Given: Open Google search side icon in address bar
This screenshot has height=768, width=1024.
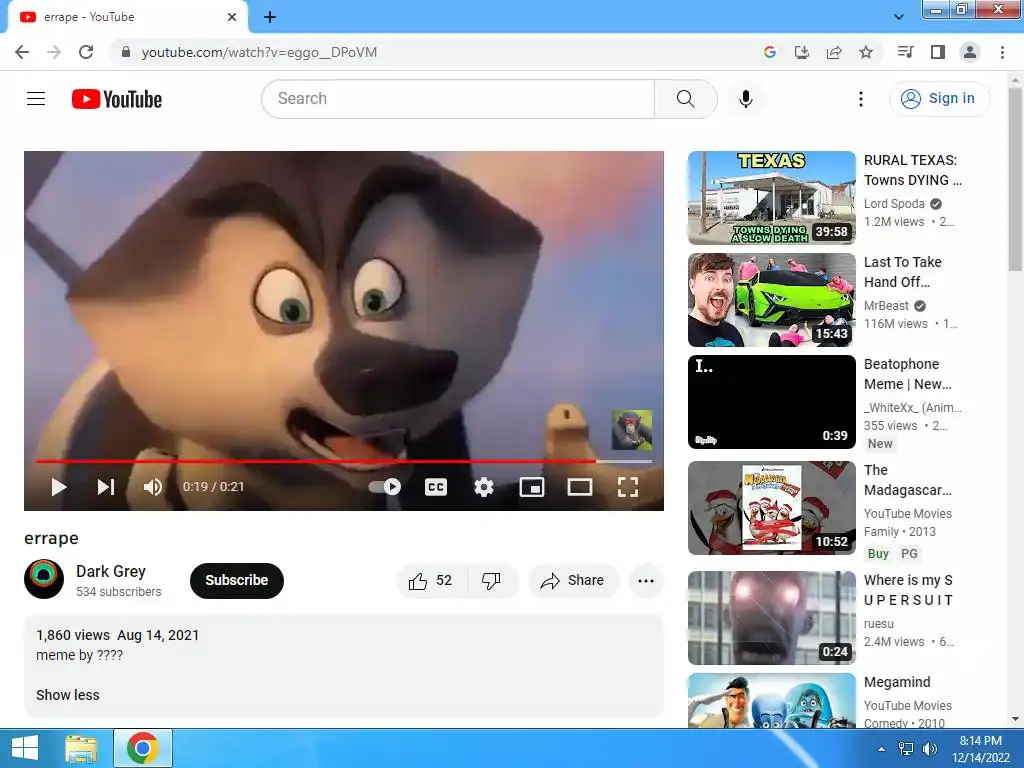Looking at the screenshot, I should point(769,52).
